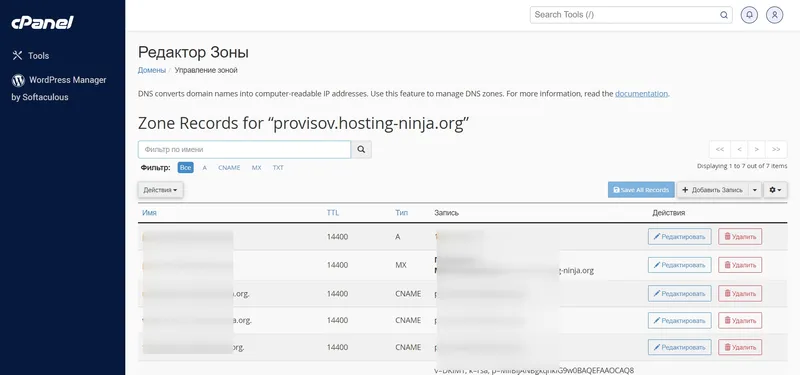Open the notifications bell
This screenshot has width=800, height=375.
749,15
